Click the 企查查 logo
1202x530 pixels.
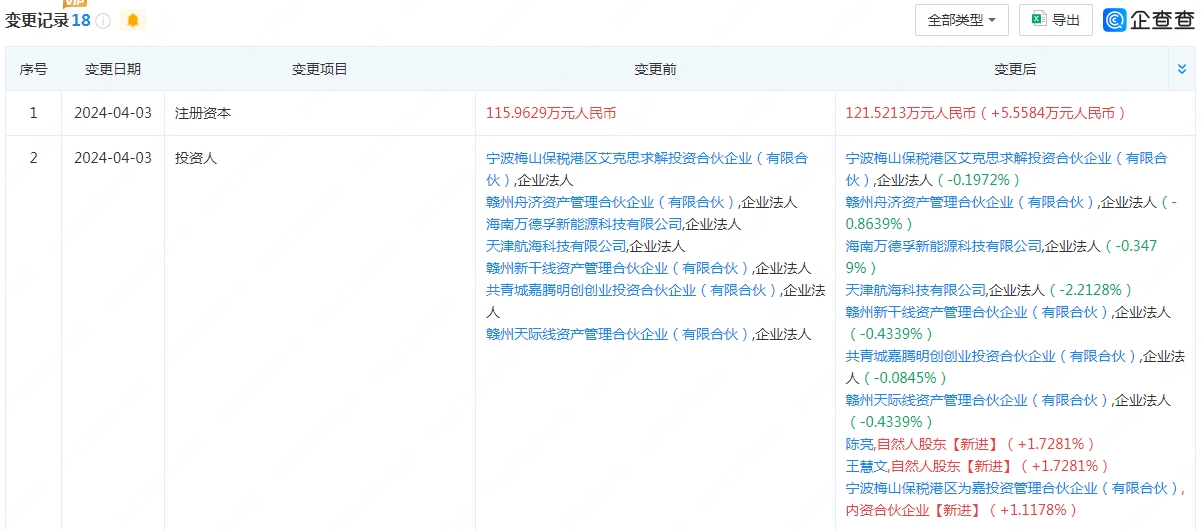(x=1148, y=20)
